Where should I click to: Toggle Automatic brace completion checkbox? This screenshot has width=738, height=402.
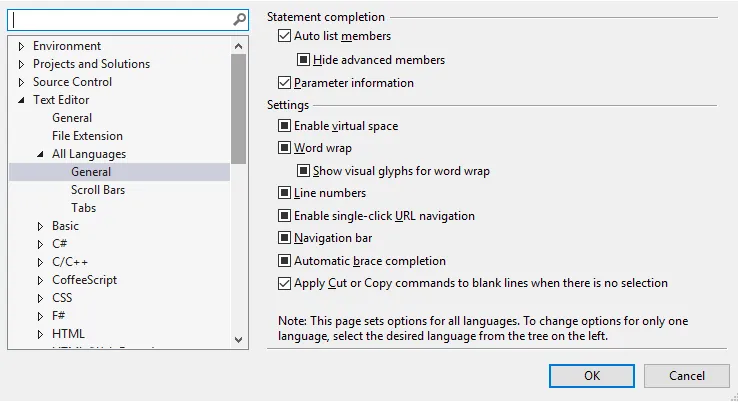pos(285,261)
